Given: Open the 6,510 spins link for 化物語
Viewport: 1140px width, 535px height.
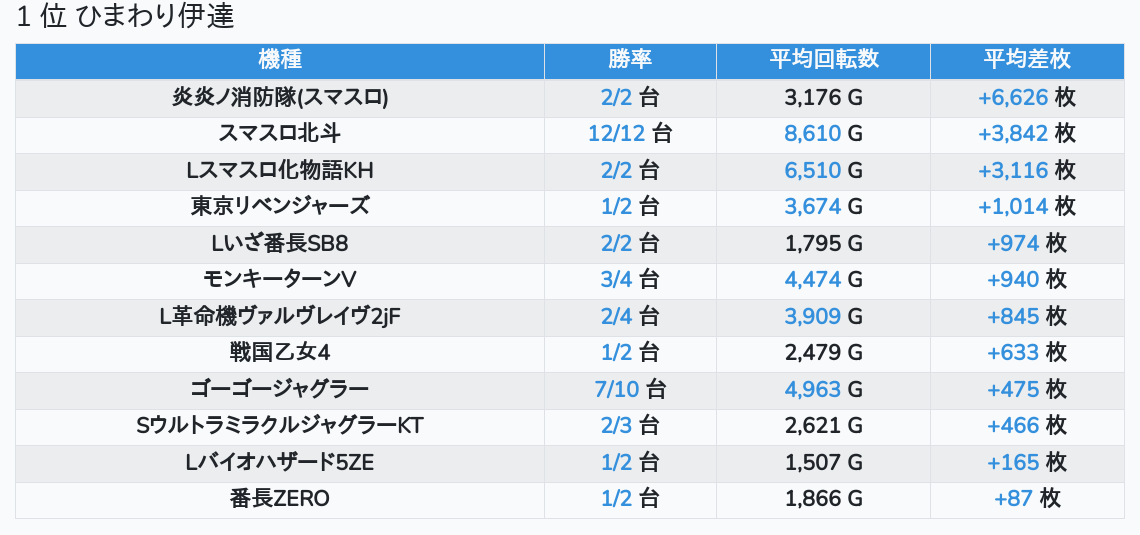Looking at the screenshot, I should click(812, 170).
